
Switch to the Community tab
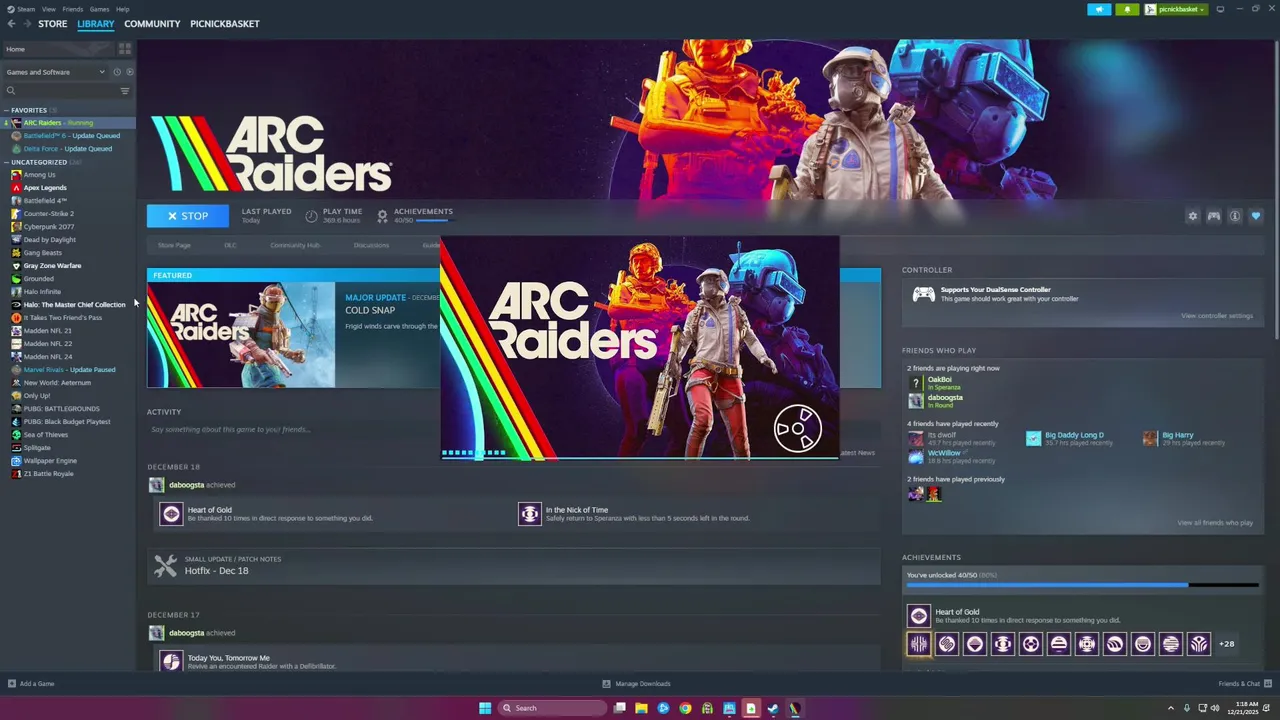click(x=152, y=24)
